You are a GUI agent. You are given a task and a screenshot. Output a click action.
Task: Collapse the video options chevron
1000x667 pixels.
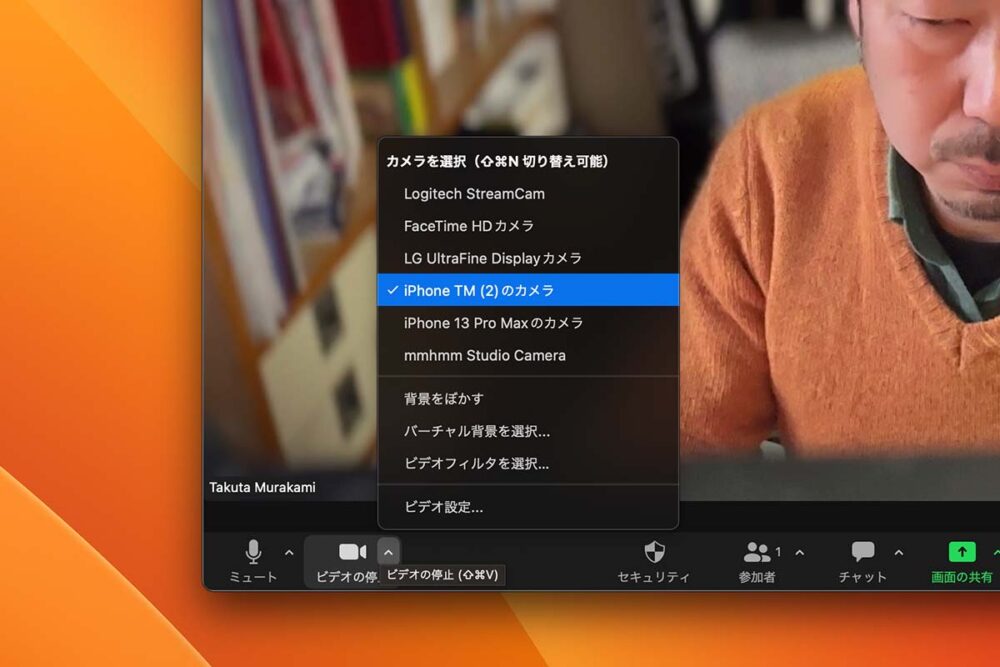(389, 551)
